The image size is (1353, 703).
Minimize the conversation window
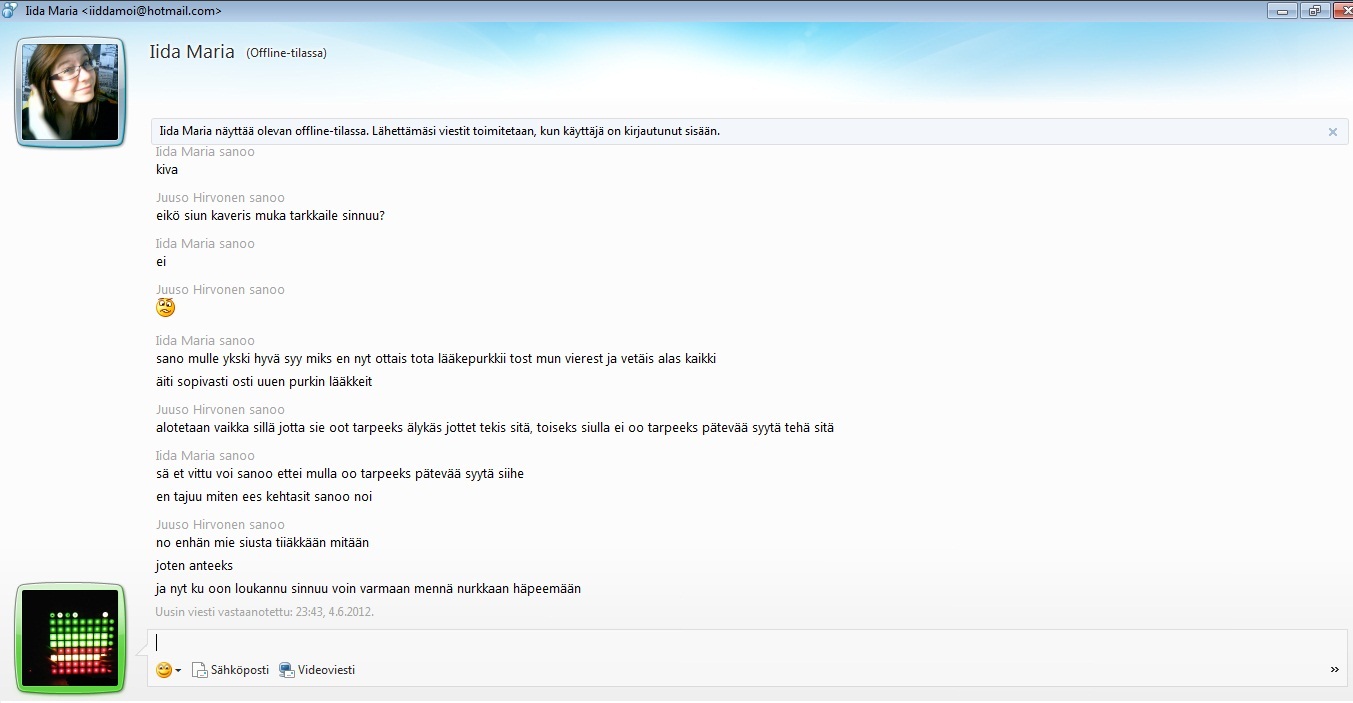[1282, 10]
